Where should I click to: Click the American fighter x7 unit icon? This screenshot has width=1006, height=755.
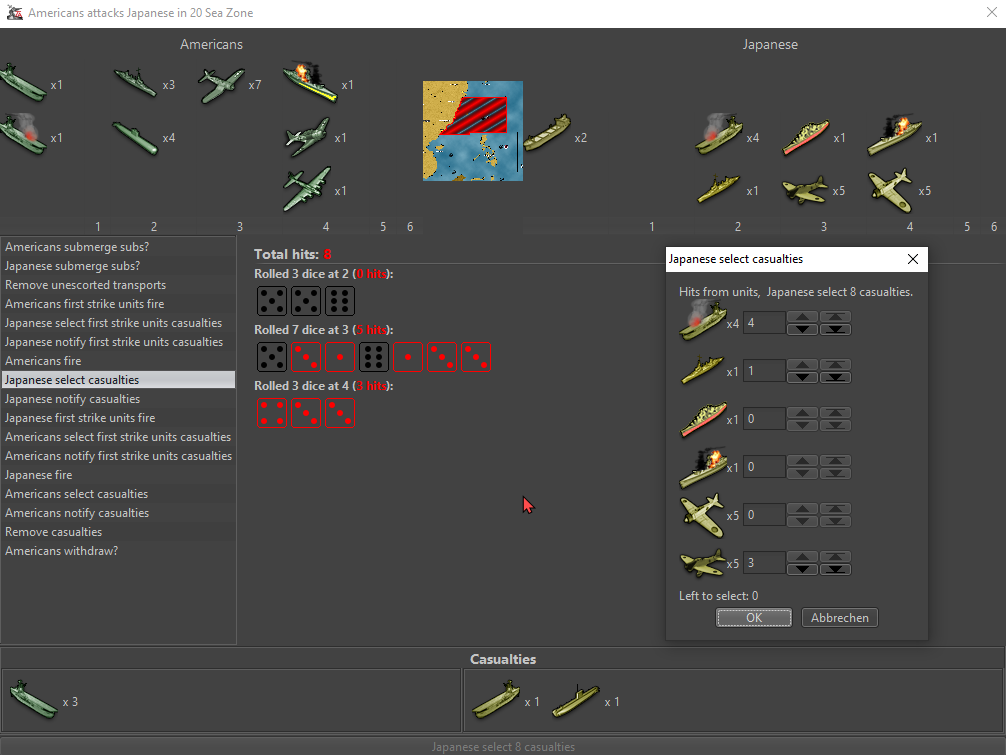pyautogui.click(x=221, y=85)
